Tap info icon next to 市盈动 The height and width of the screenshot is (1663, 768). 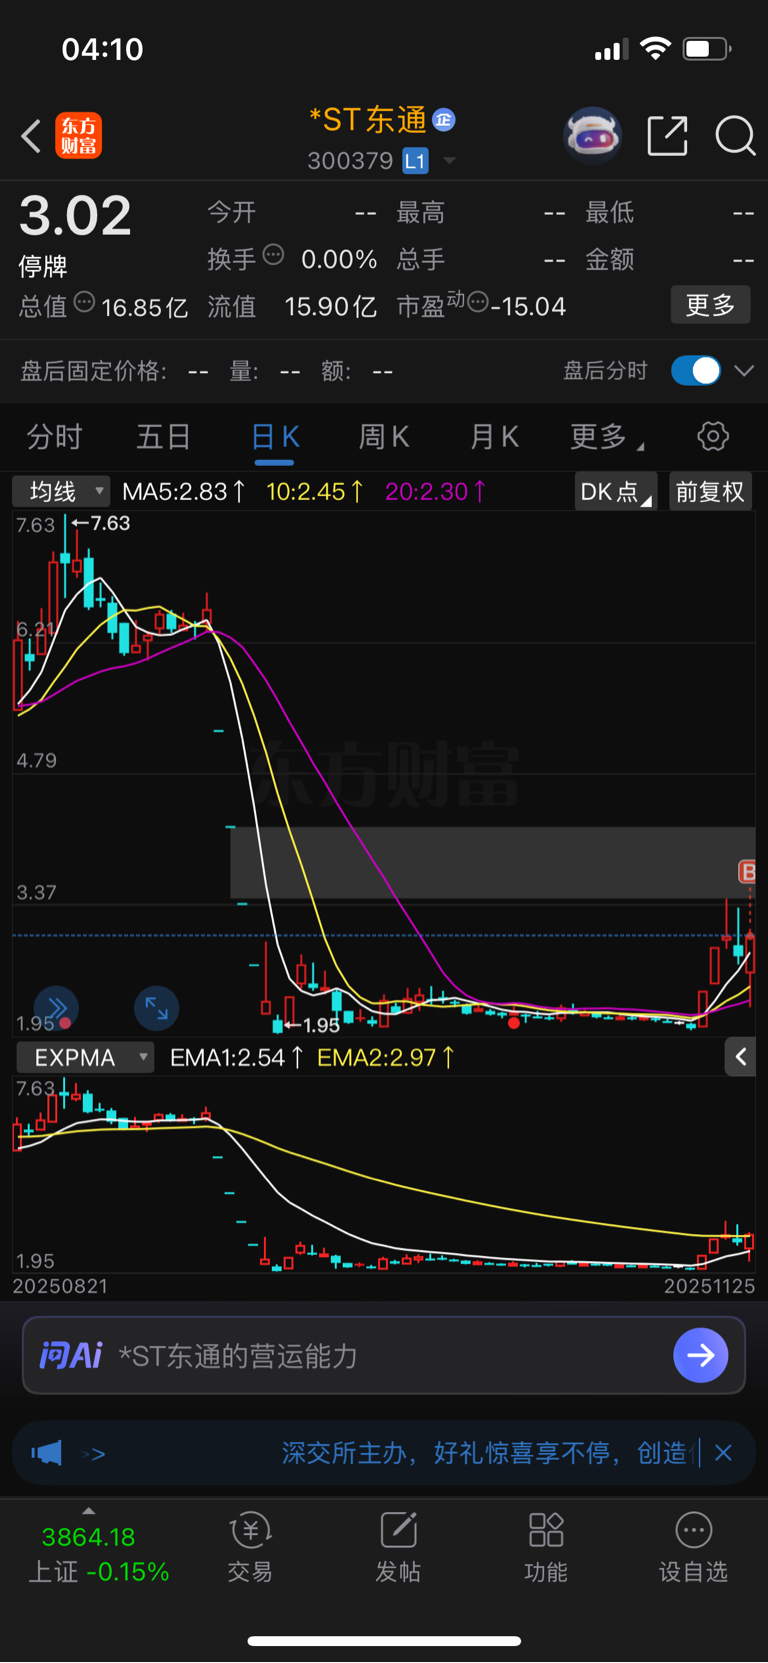[478, 301]
